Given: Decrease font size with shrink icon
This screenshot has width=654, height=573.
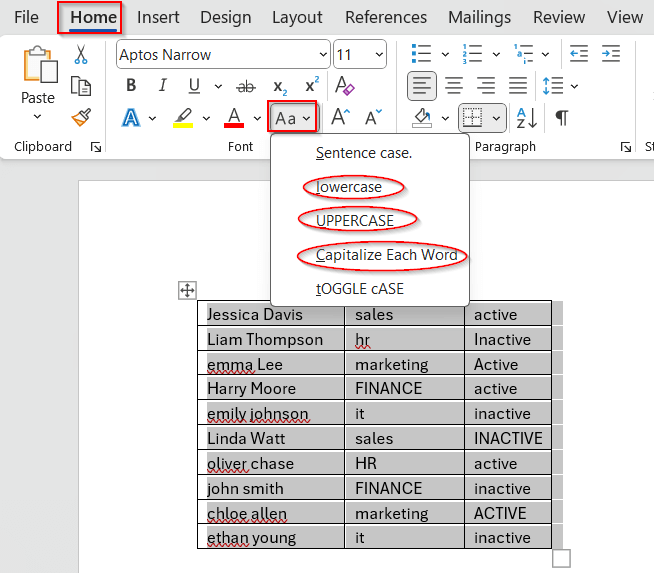Looking at the screenshot, I should click(373, 117).
